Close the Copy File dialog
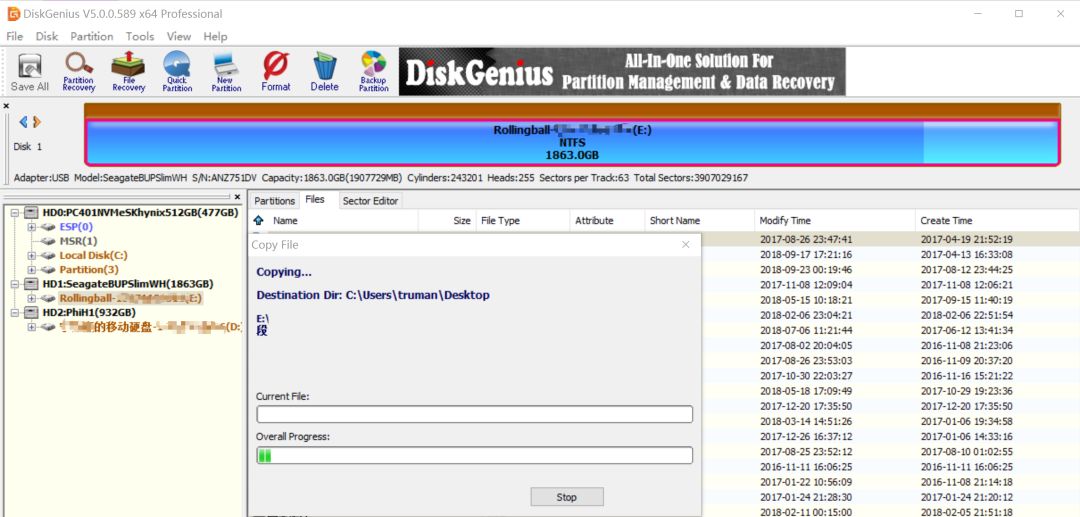Screen dimensions: 1080x517 click(685, 244)
